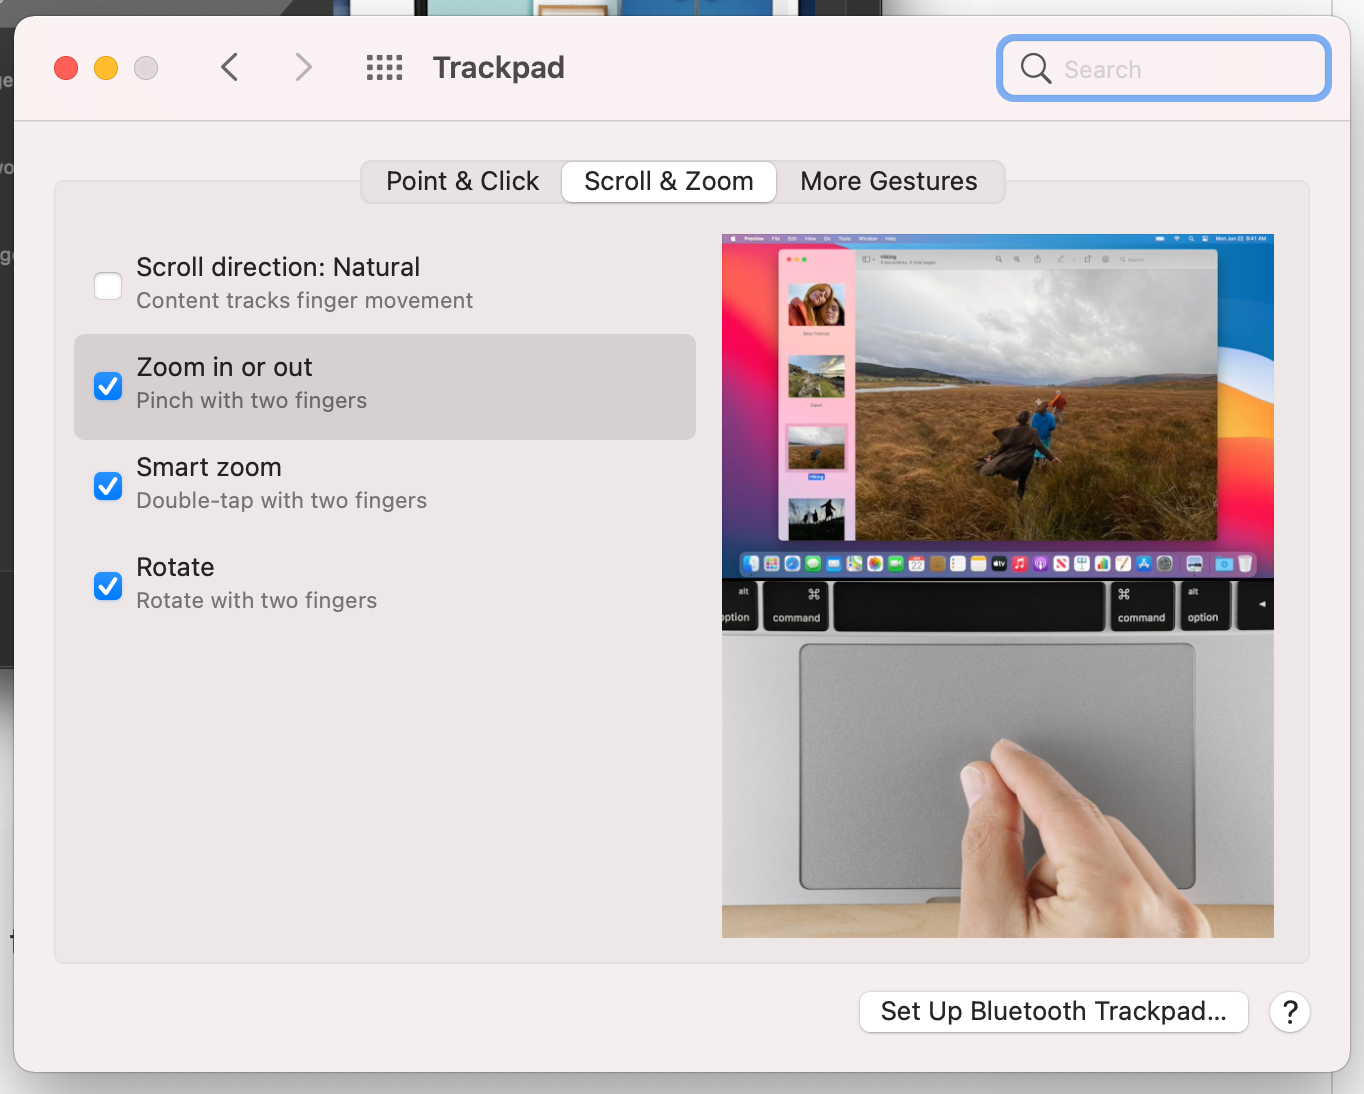This screenshot has height=1094, width=1364.
Task: Select the "Rotate with two fingers" description
Action: [x=256, y=601]
